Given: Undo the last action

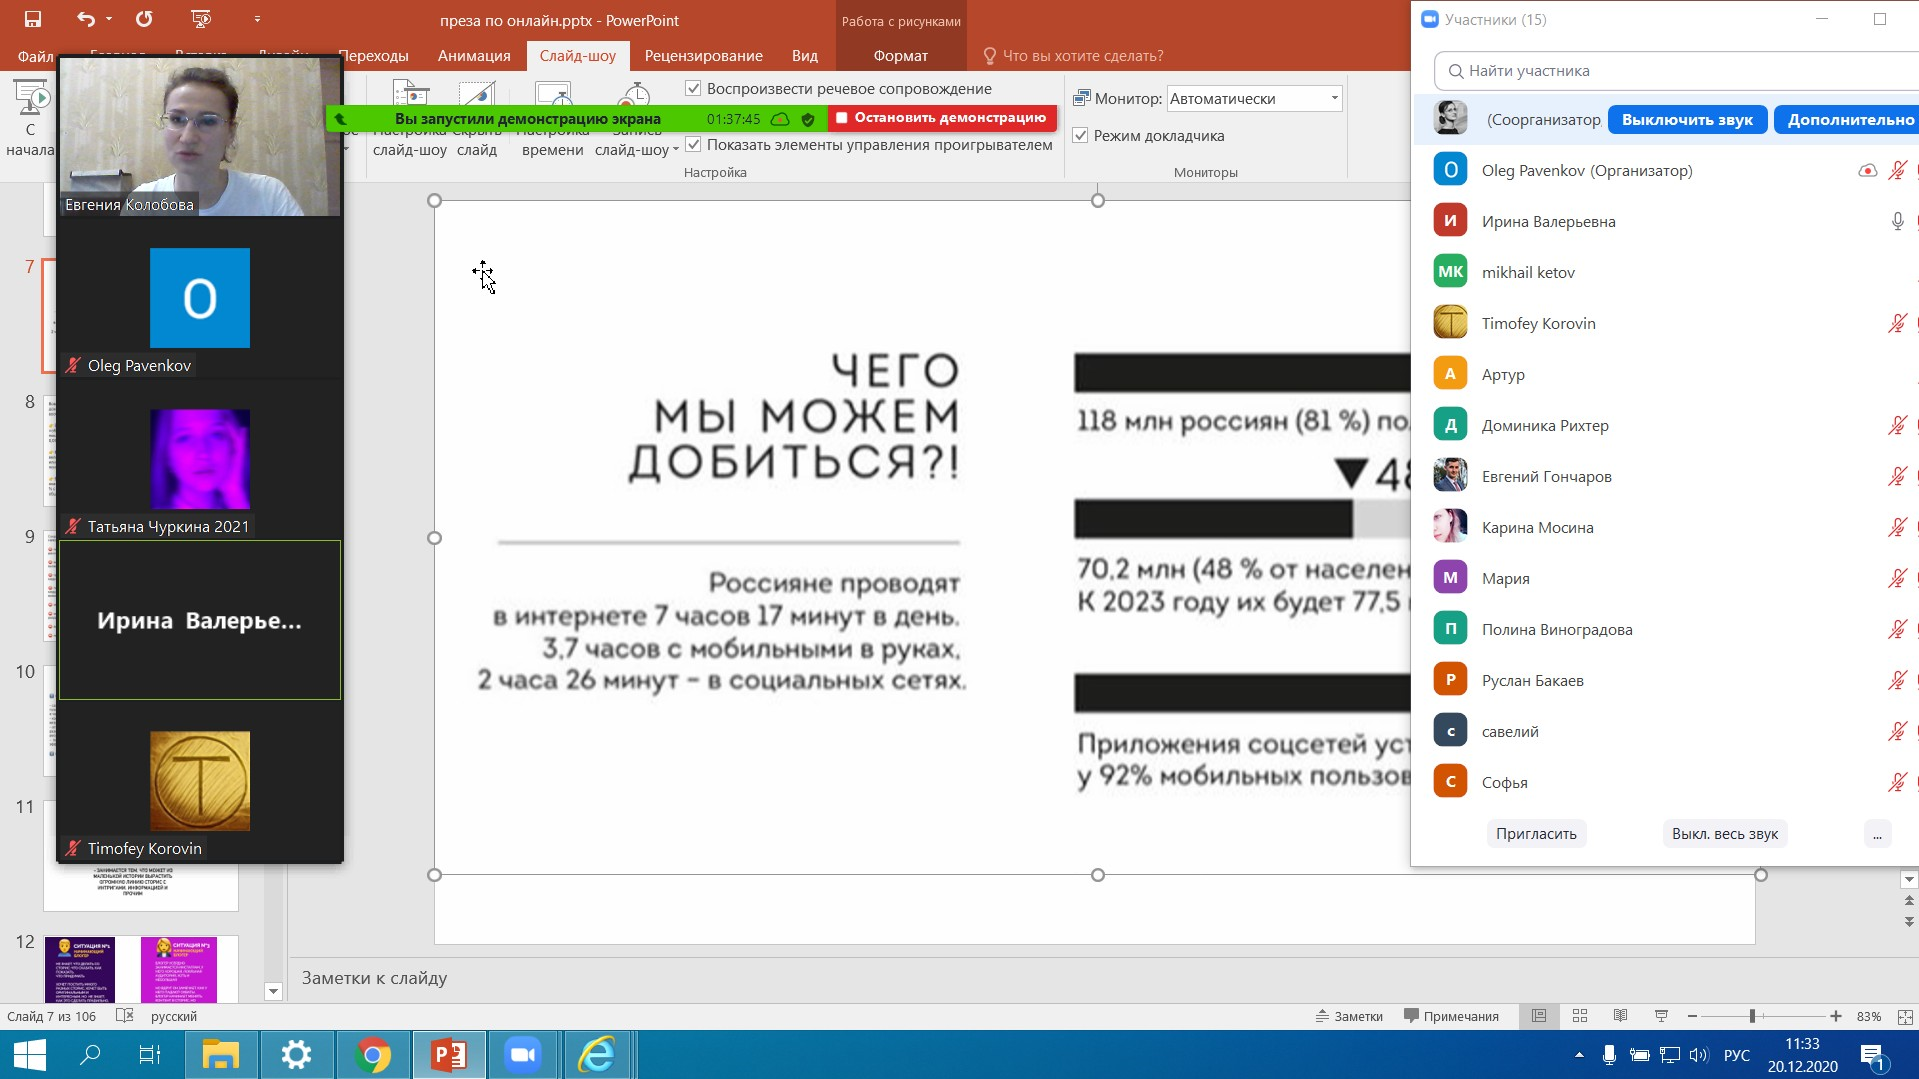Looking at the screenshot, I should point(86,19).
